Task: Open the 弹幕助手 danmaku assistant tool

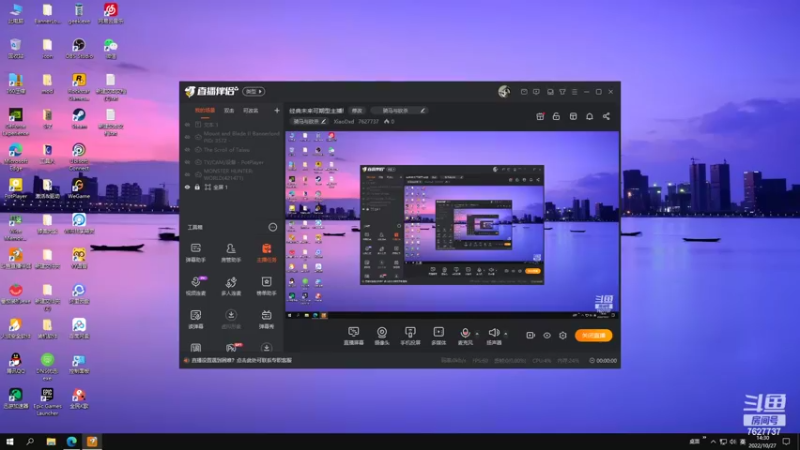Action: click(x=195, y=253)
